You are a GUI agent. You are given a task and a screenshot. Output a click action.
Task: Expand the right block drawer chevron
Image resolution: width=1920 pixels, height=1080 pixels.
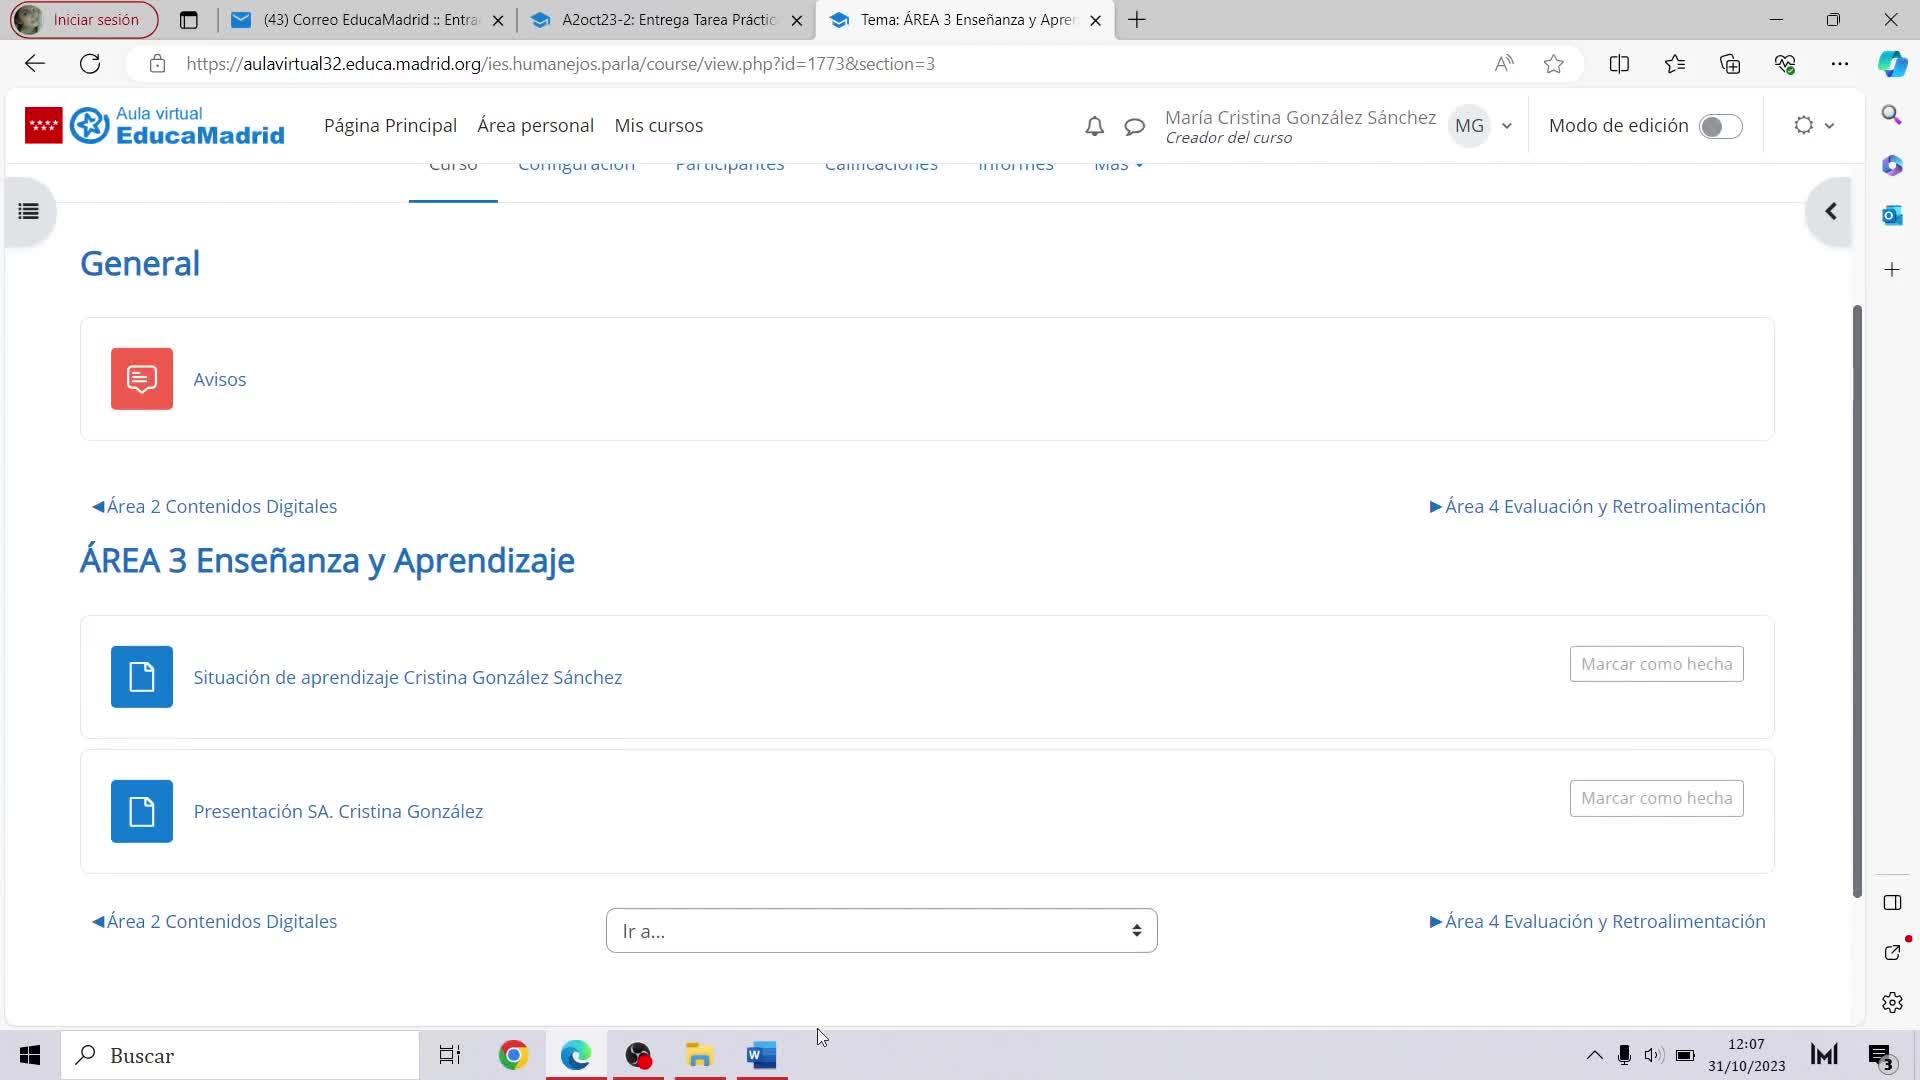[x=1830, y=211]
